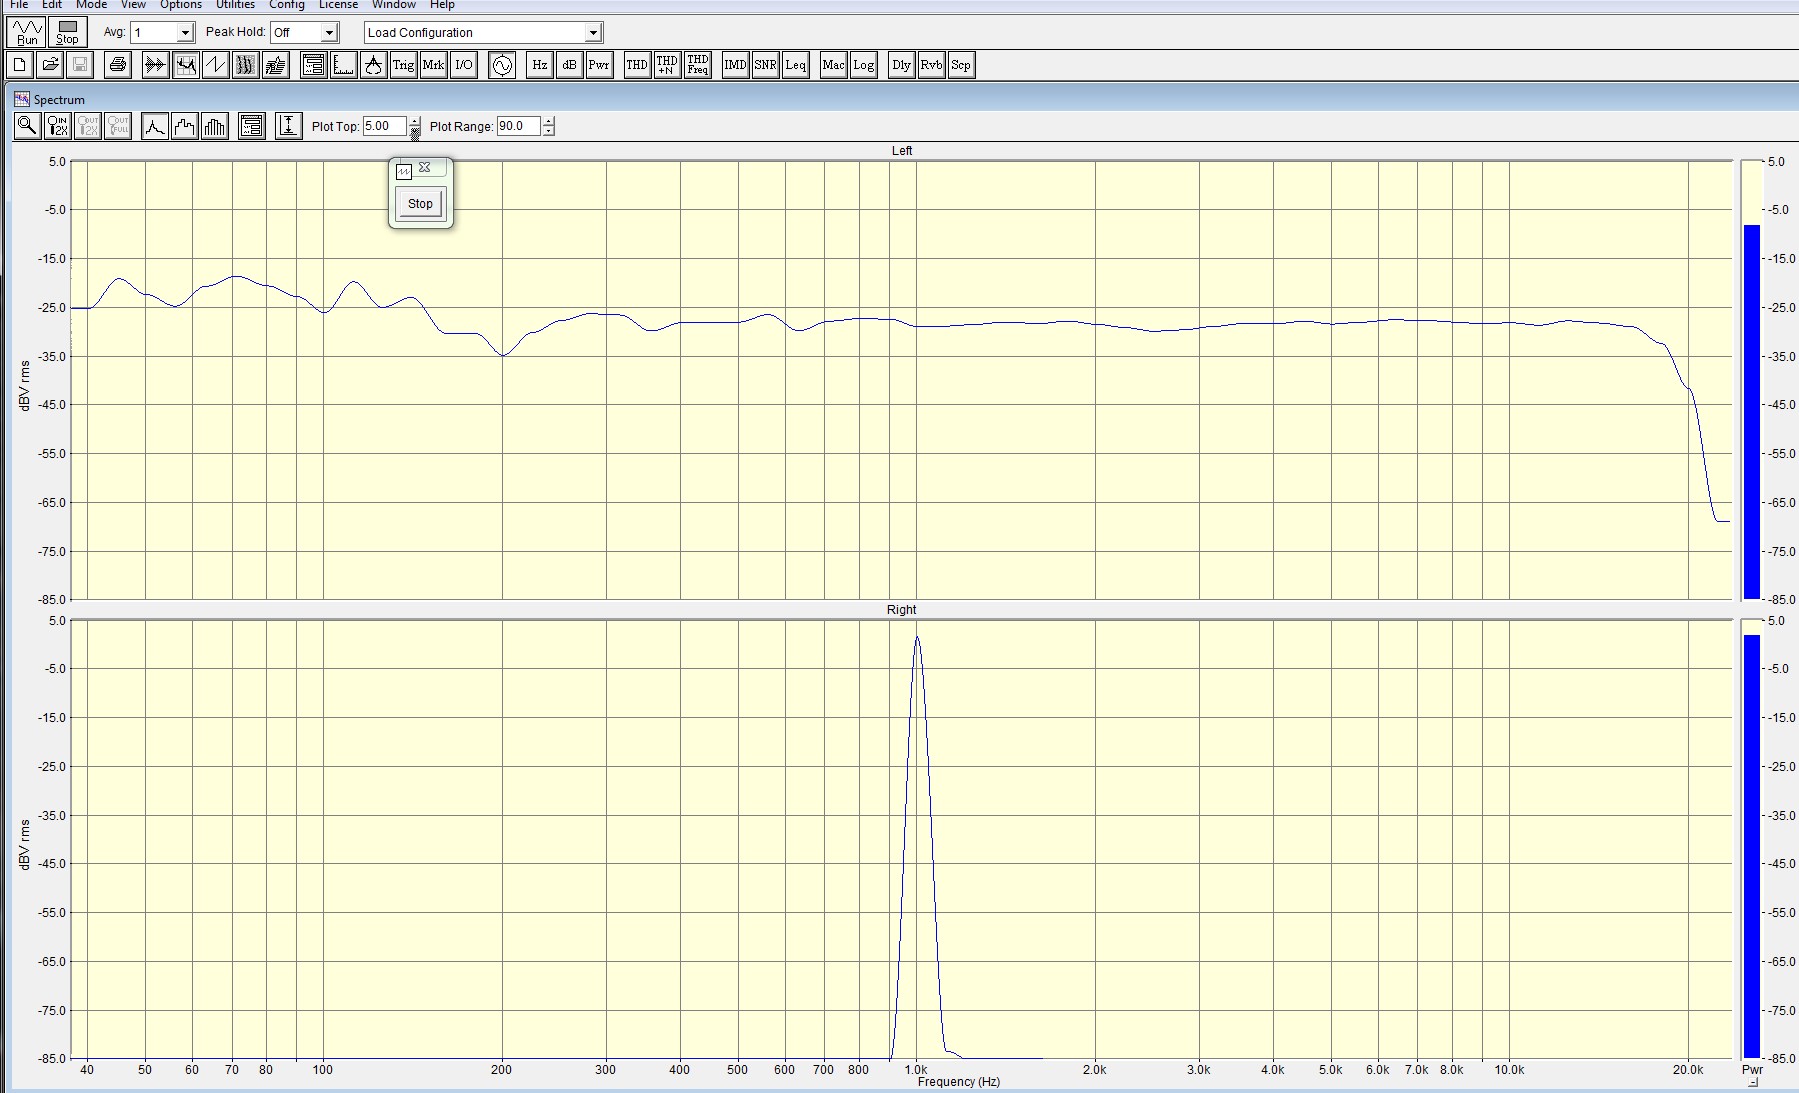Viewport: 1799px width, 1093px height.
Task: Click the Rvb reverberation button
Action: [931, 65]
